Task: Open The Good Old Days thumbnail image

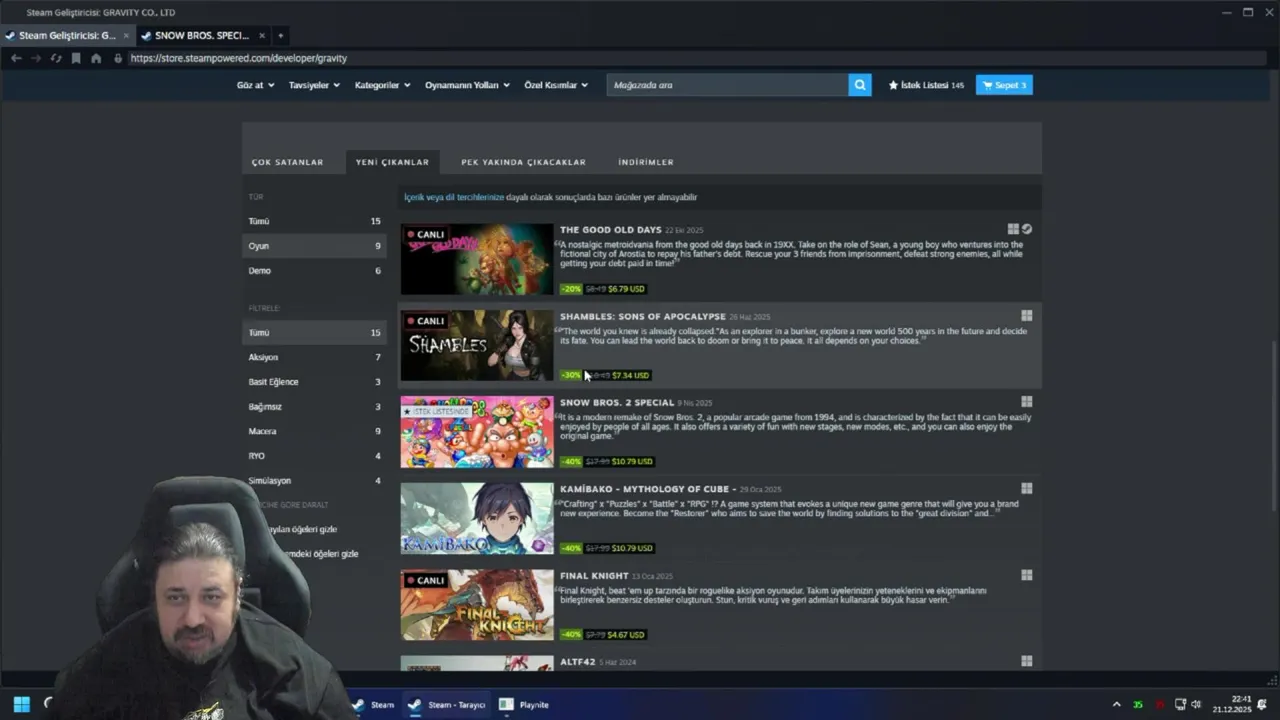Action: (x=477, y=259)
